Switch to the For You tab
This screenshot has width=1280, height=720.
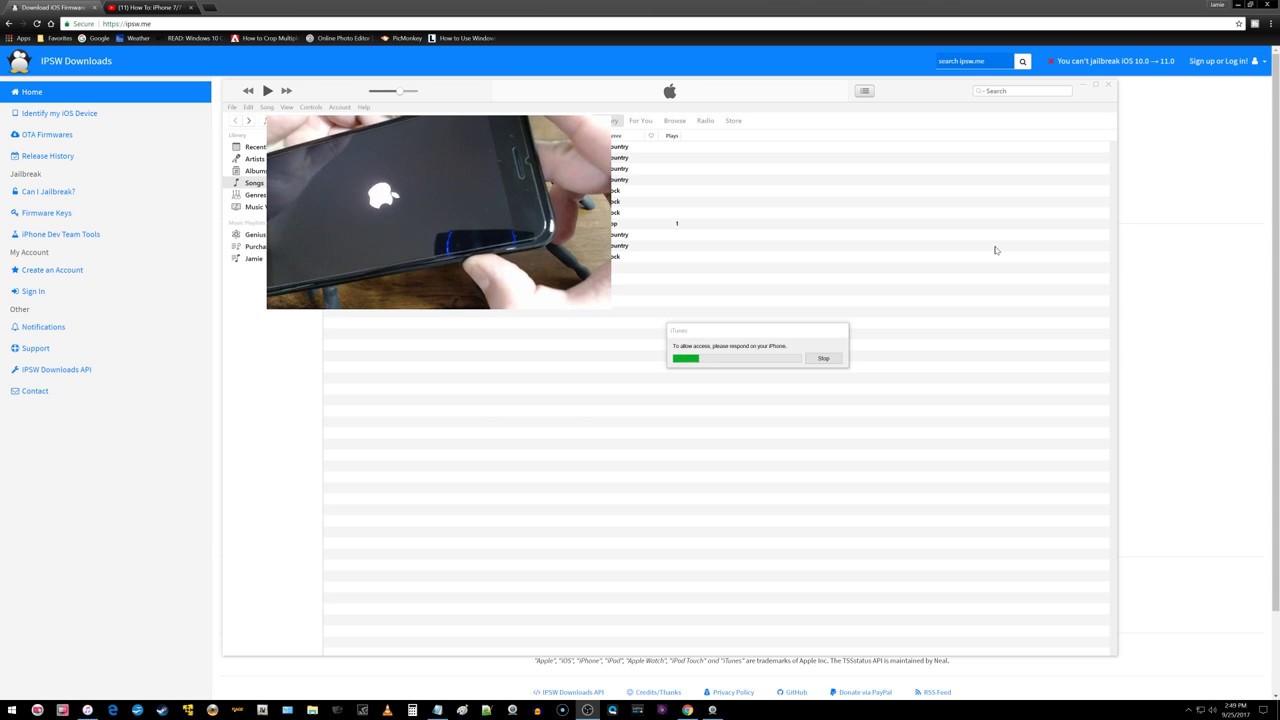[x=641, y=121]
